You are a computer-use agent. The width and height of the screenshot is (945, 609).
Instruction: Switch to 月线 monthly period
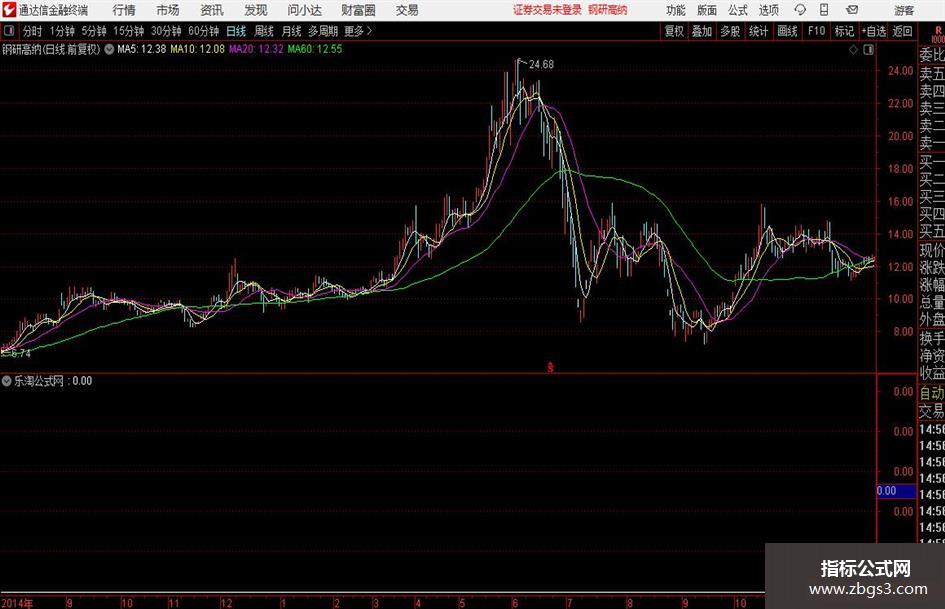coord(291,31)
